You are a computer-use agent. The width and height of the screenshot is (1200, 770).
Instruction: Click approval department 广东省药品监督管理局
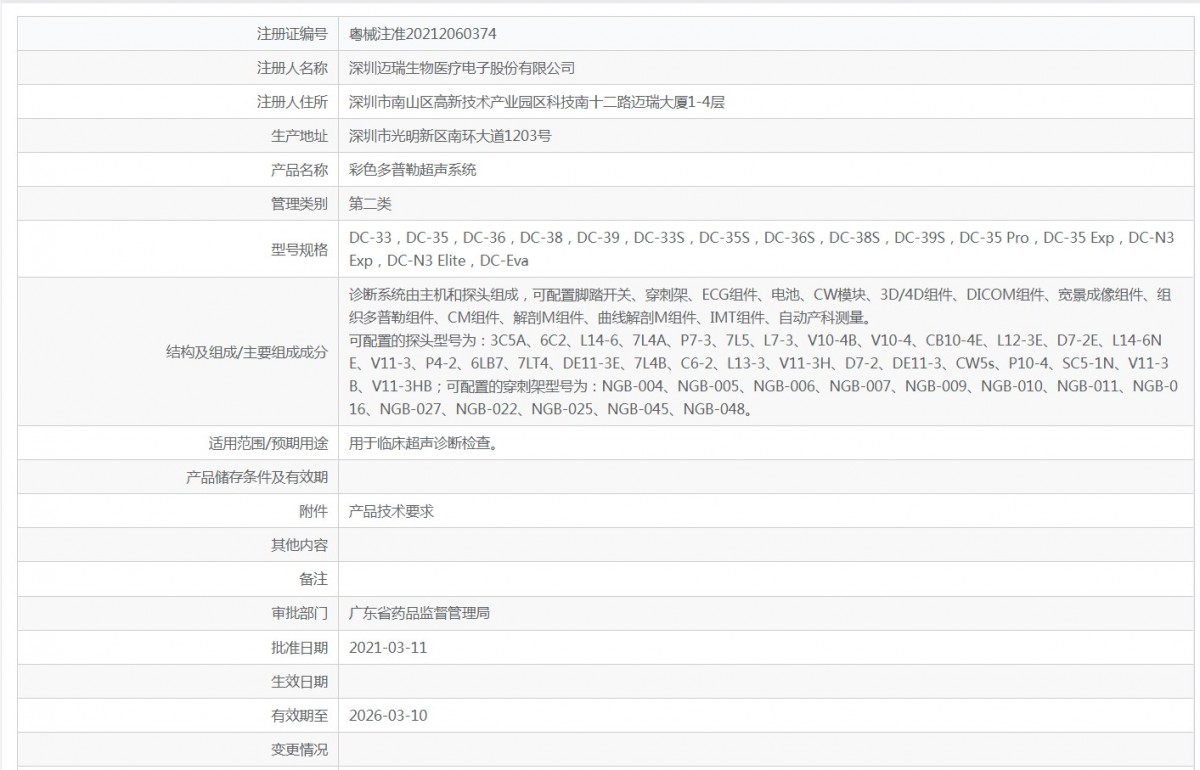[419, 613]
